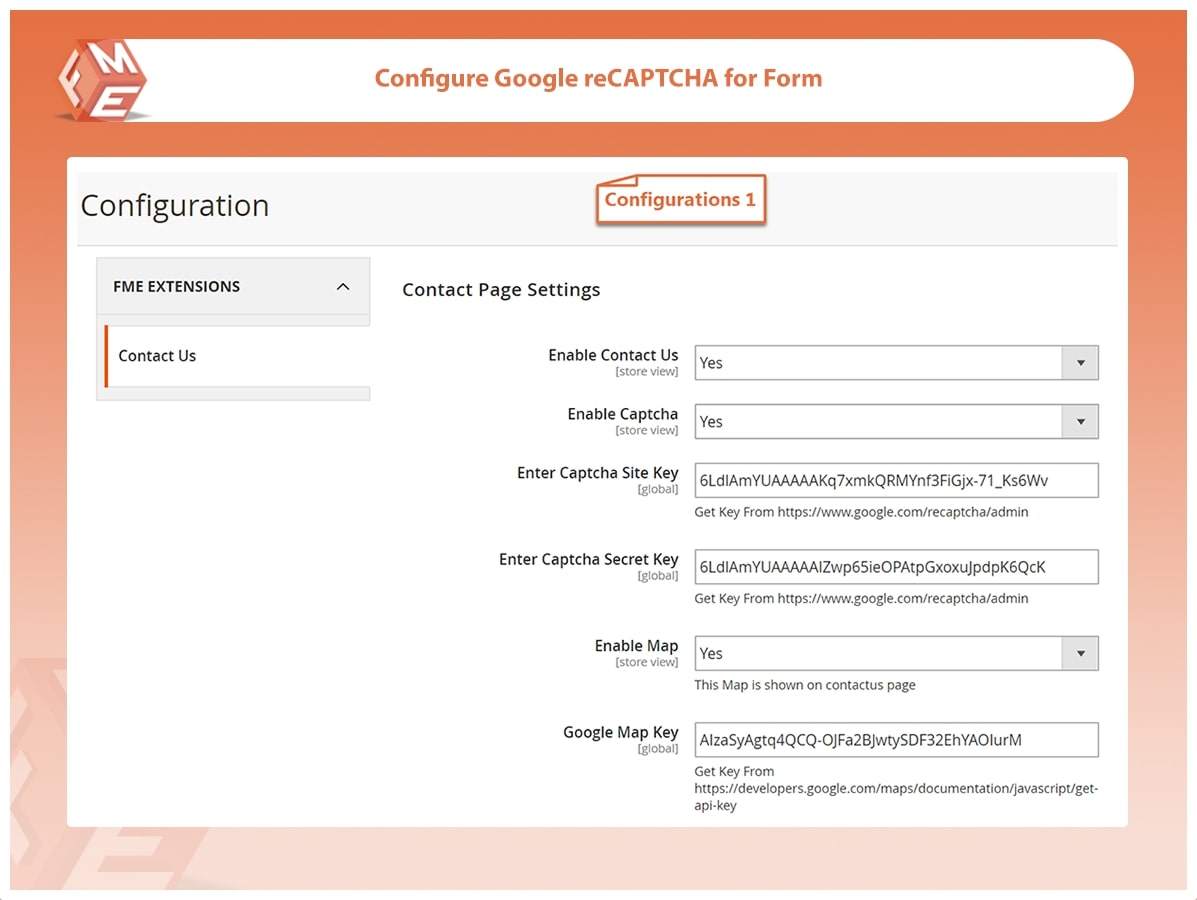Click the FME cube logo icon
Image resolution: width=1197 pixels, height=900 pixels.
pos(103,80)
